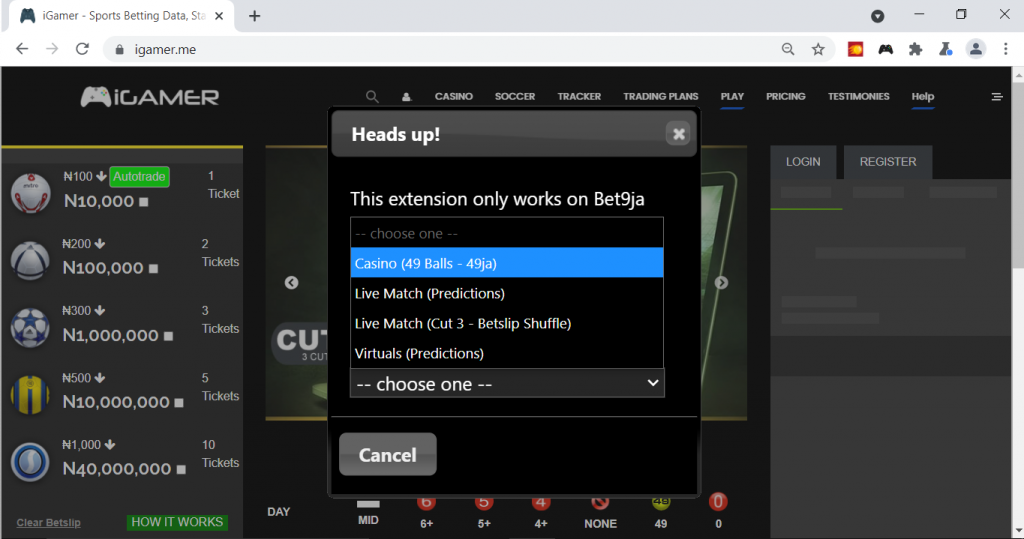The image size is (1024, 539).
Task: Go to previous carousel slide
Action: pos(291,283)
